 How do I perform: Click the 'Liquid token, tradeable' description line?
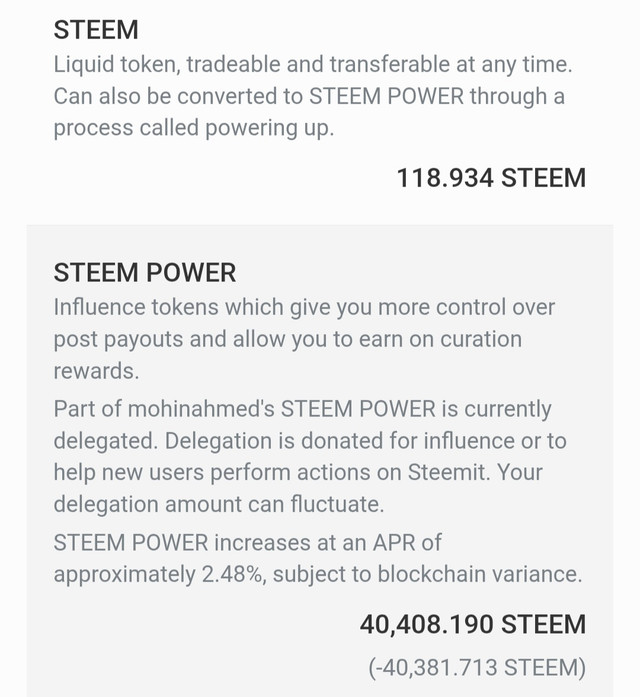click(x=313, y=64)
